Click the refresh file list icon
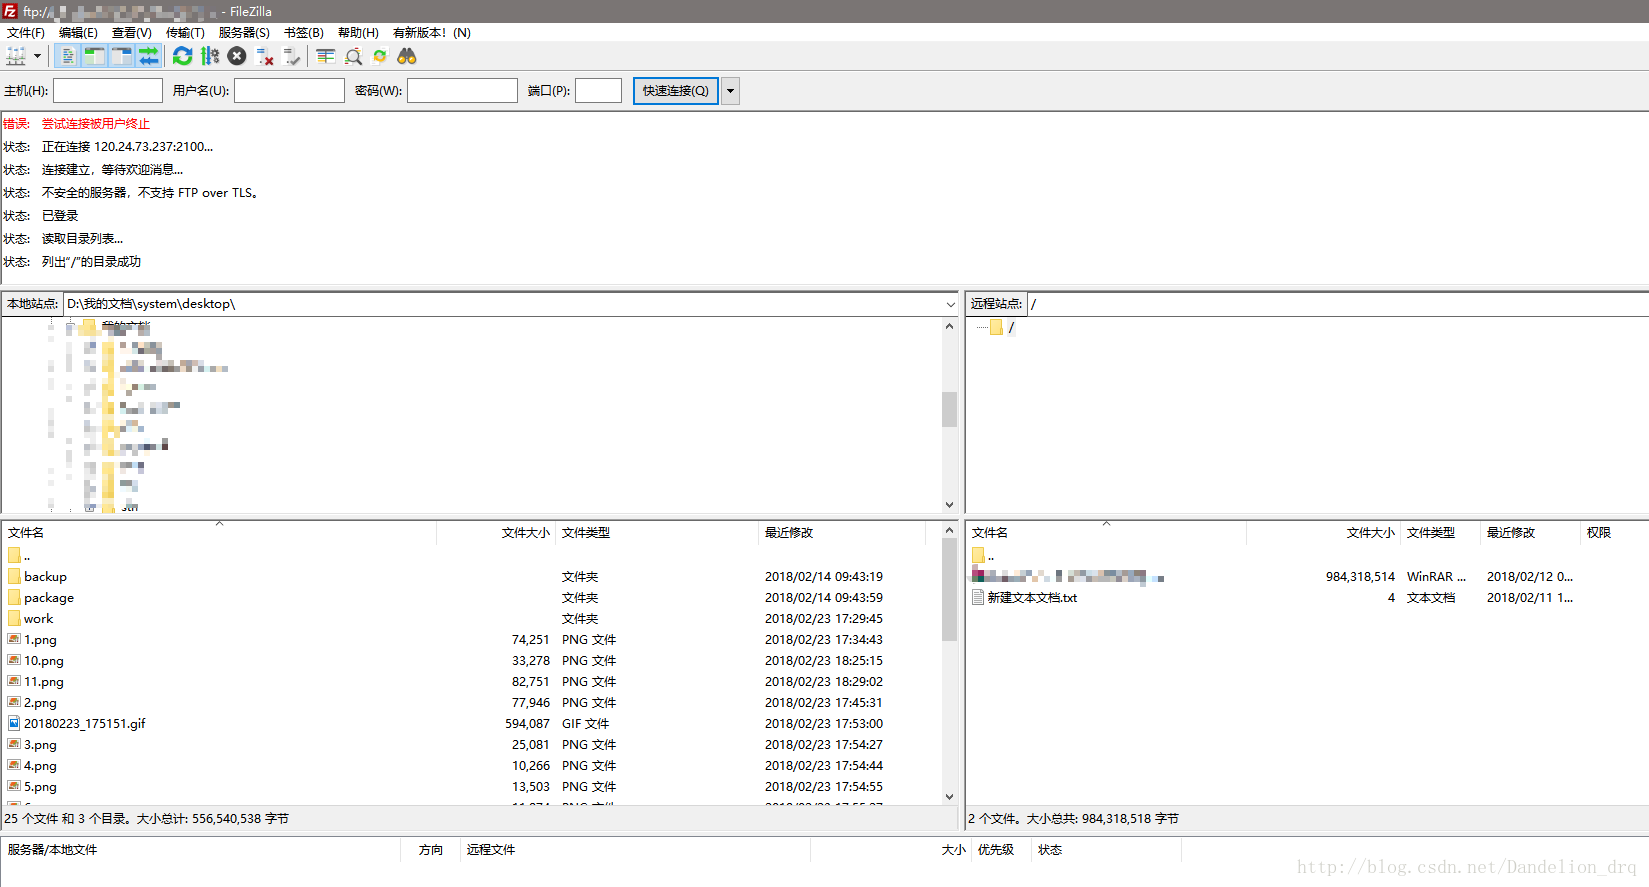The image size is (1649, 887). 182,56
